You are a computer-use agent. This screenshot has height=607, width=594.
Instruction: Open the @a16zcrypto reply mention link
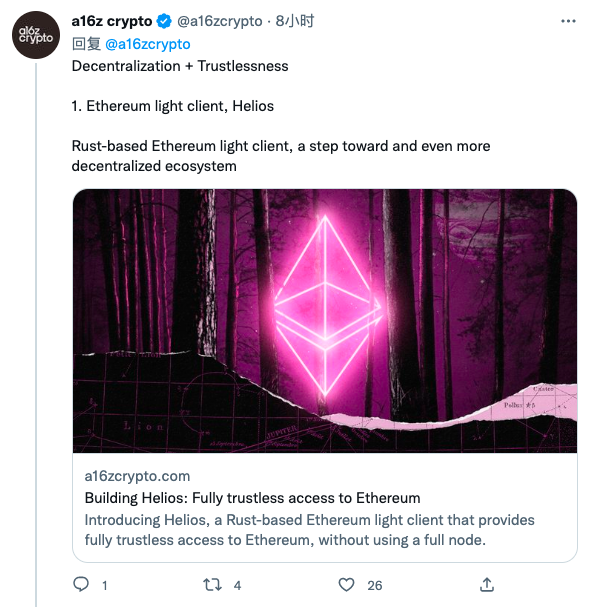coord(148,44)
